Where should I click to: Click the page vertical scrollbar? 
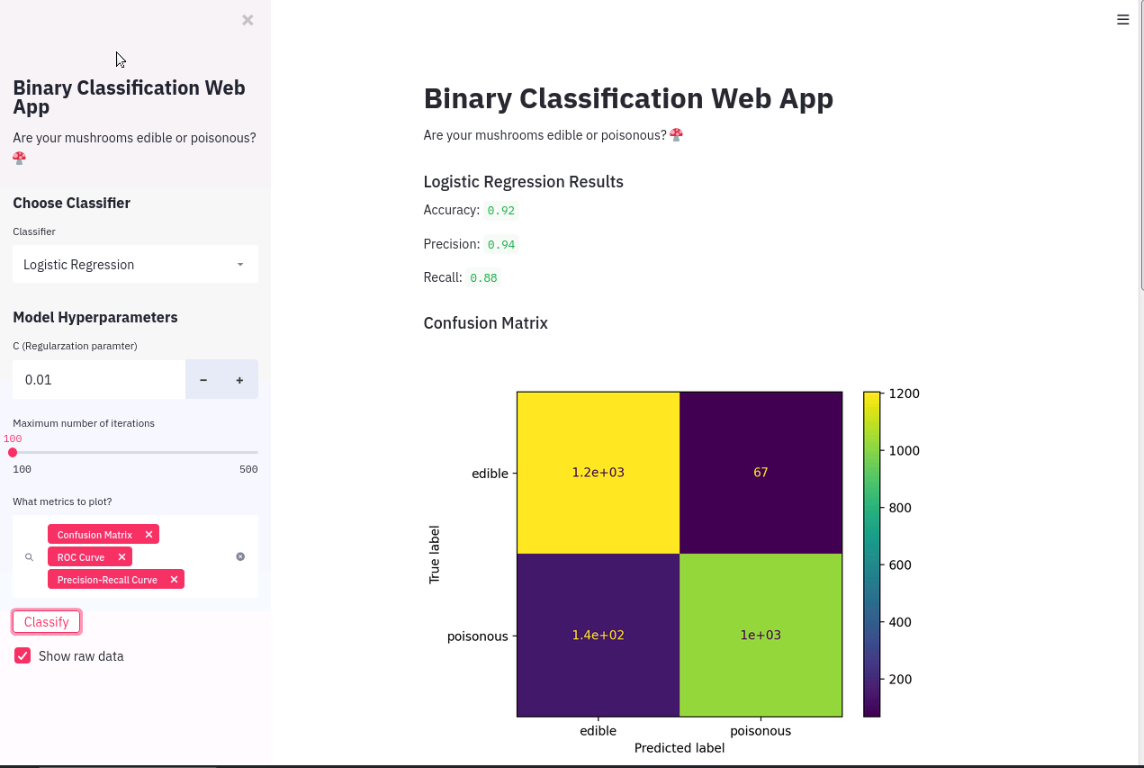(1140, 146)
